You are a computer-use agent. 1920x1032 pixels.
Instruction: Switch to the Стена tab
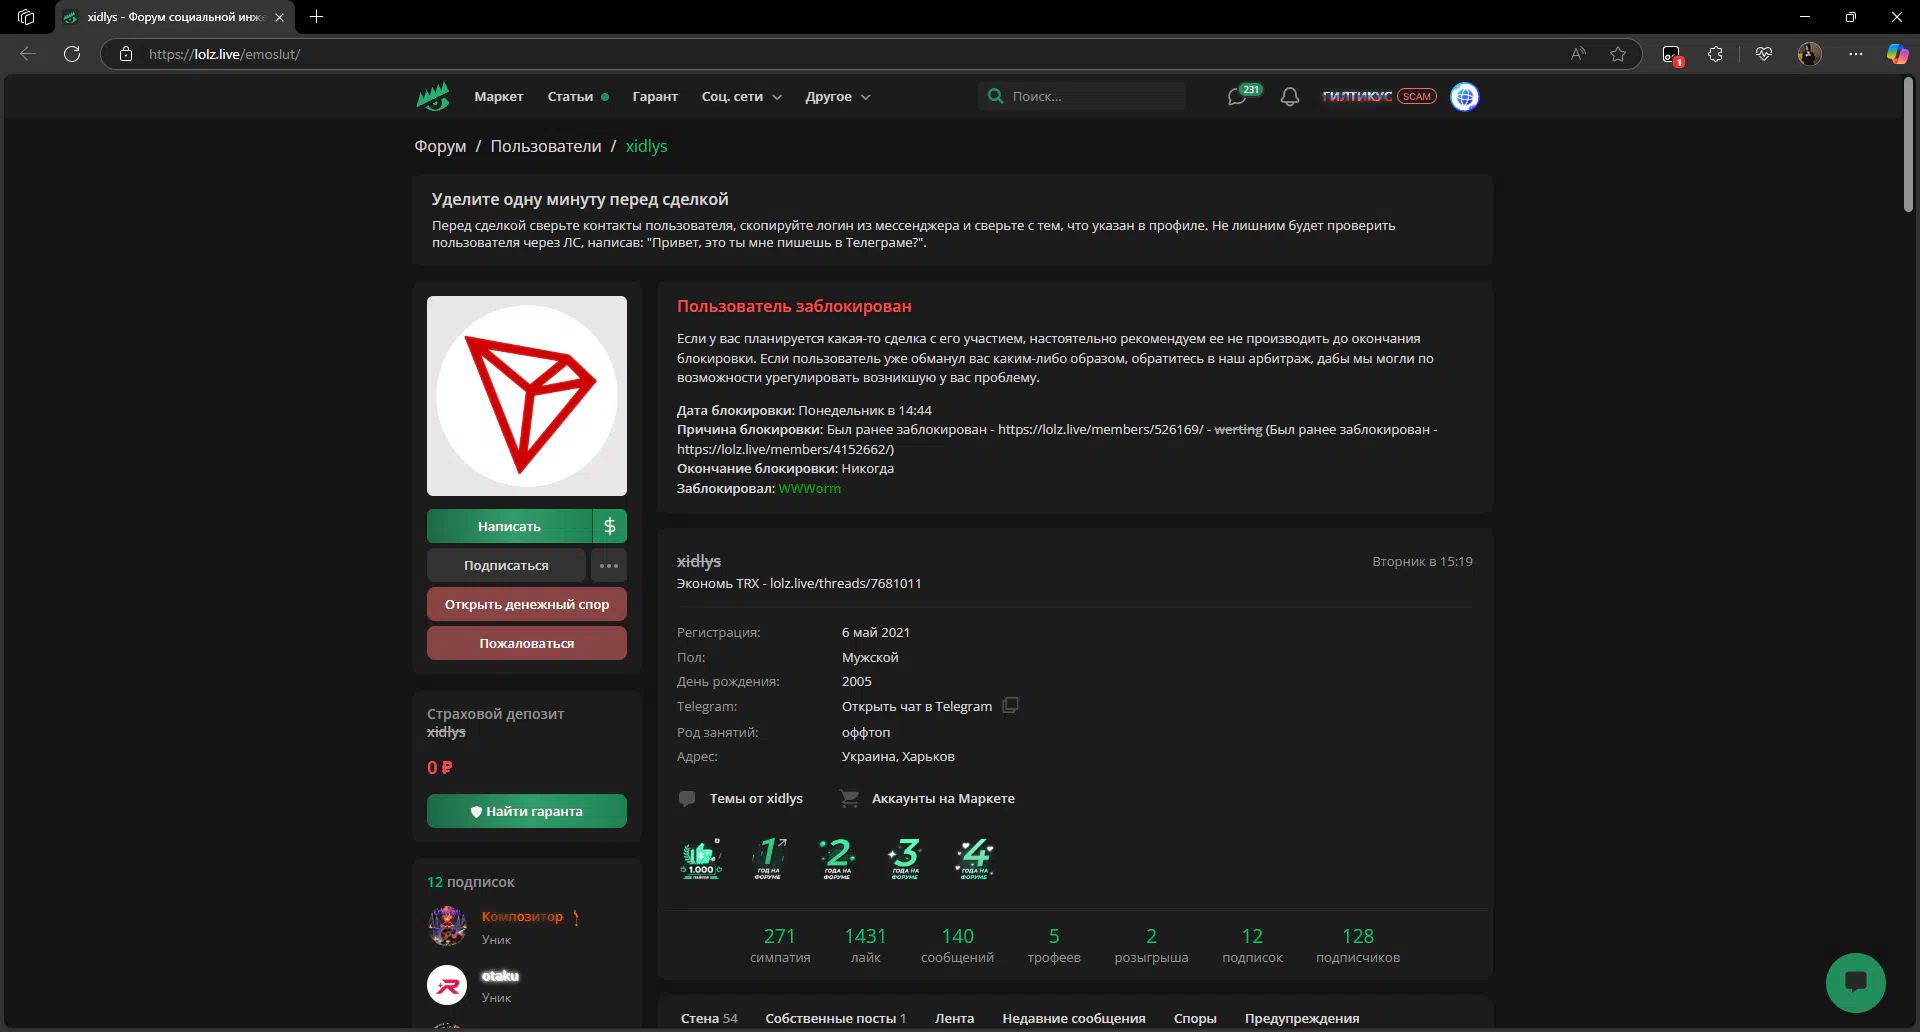(x=709, y=1018)
